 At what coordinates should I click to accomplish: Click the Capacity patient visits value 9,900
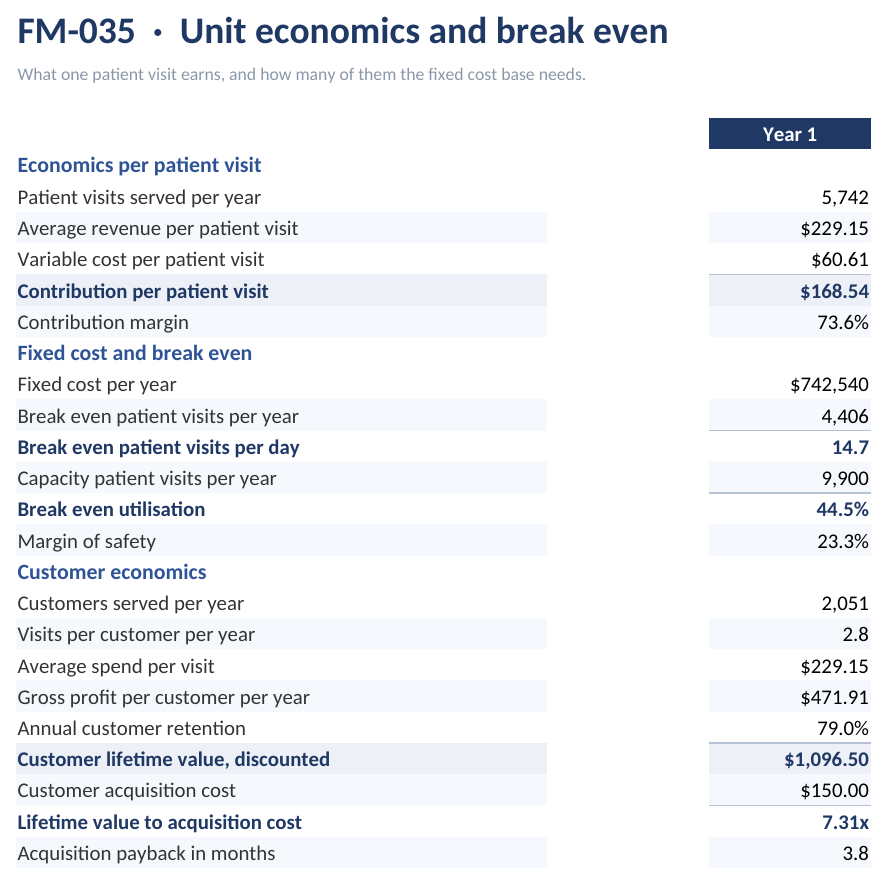pyautogui.click(x=845, y=478)
